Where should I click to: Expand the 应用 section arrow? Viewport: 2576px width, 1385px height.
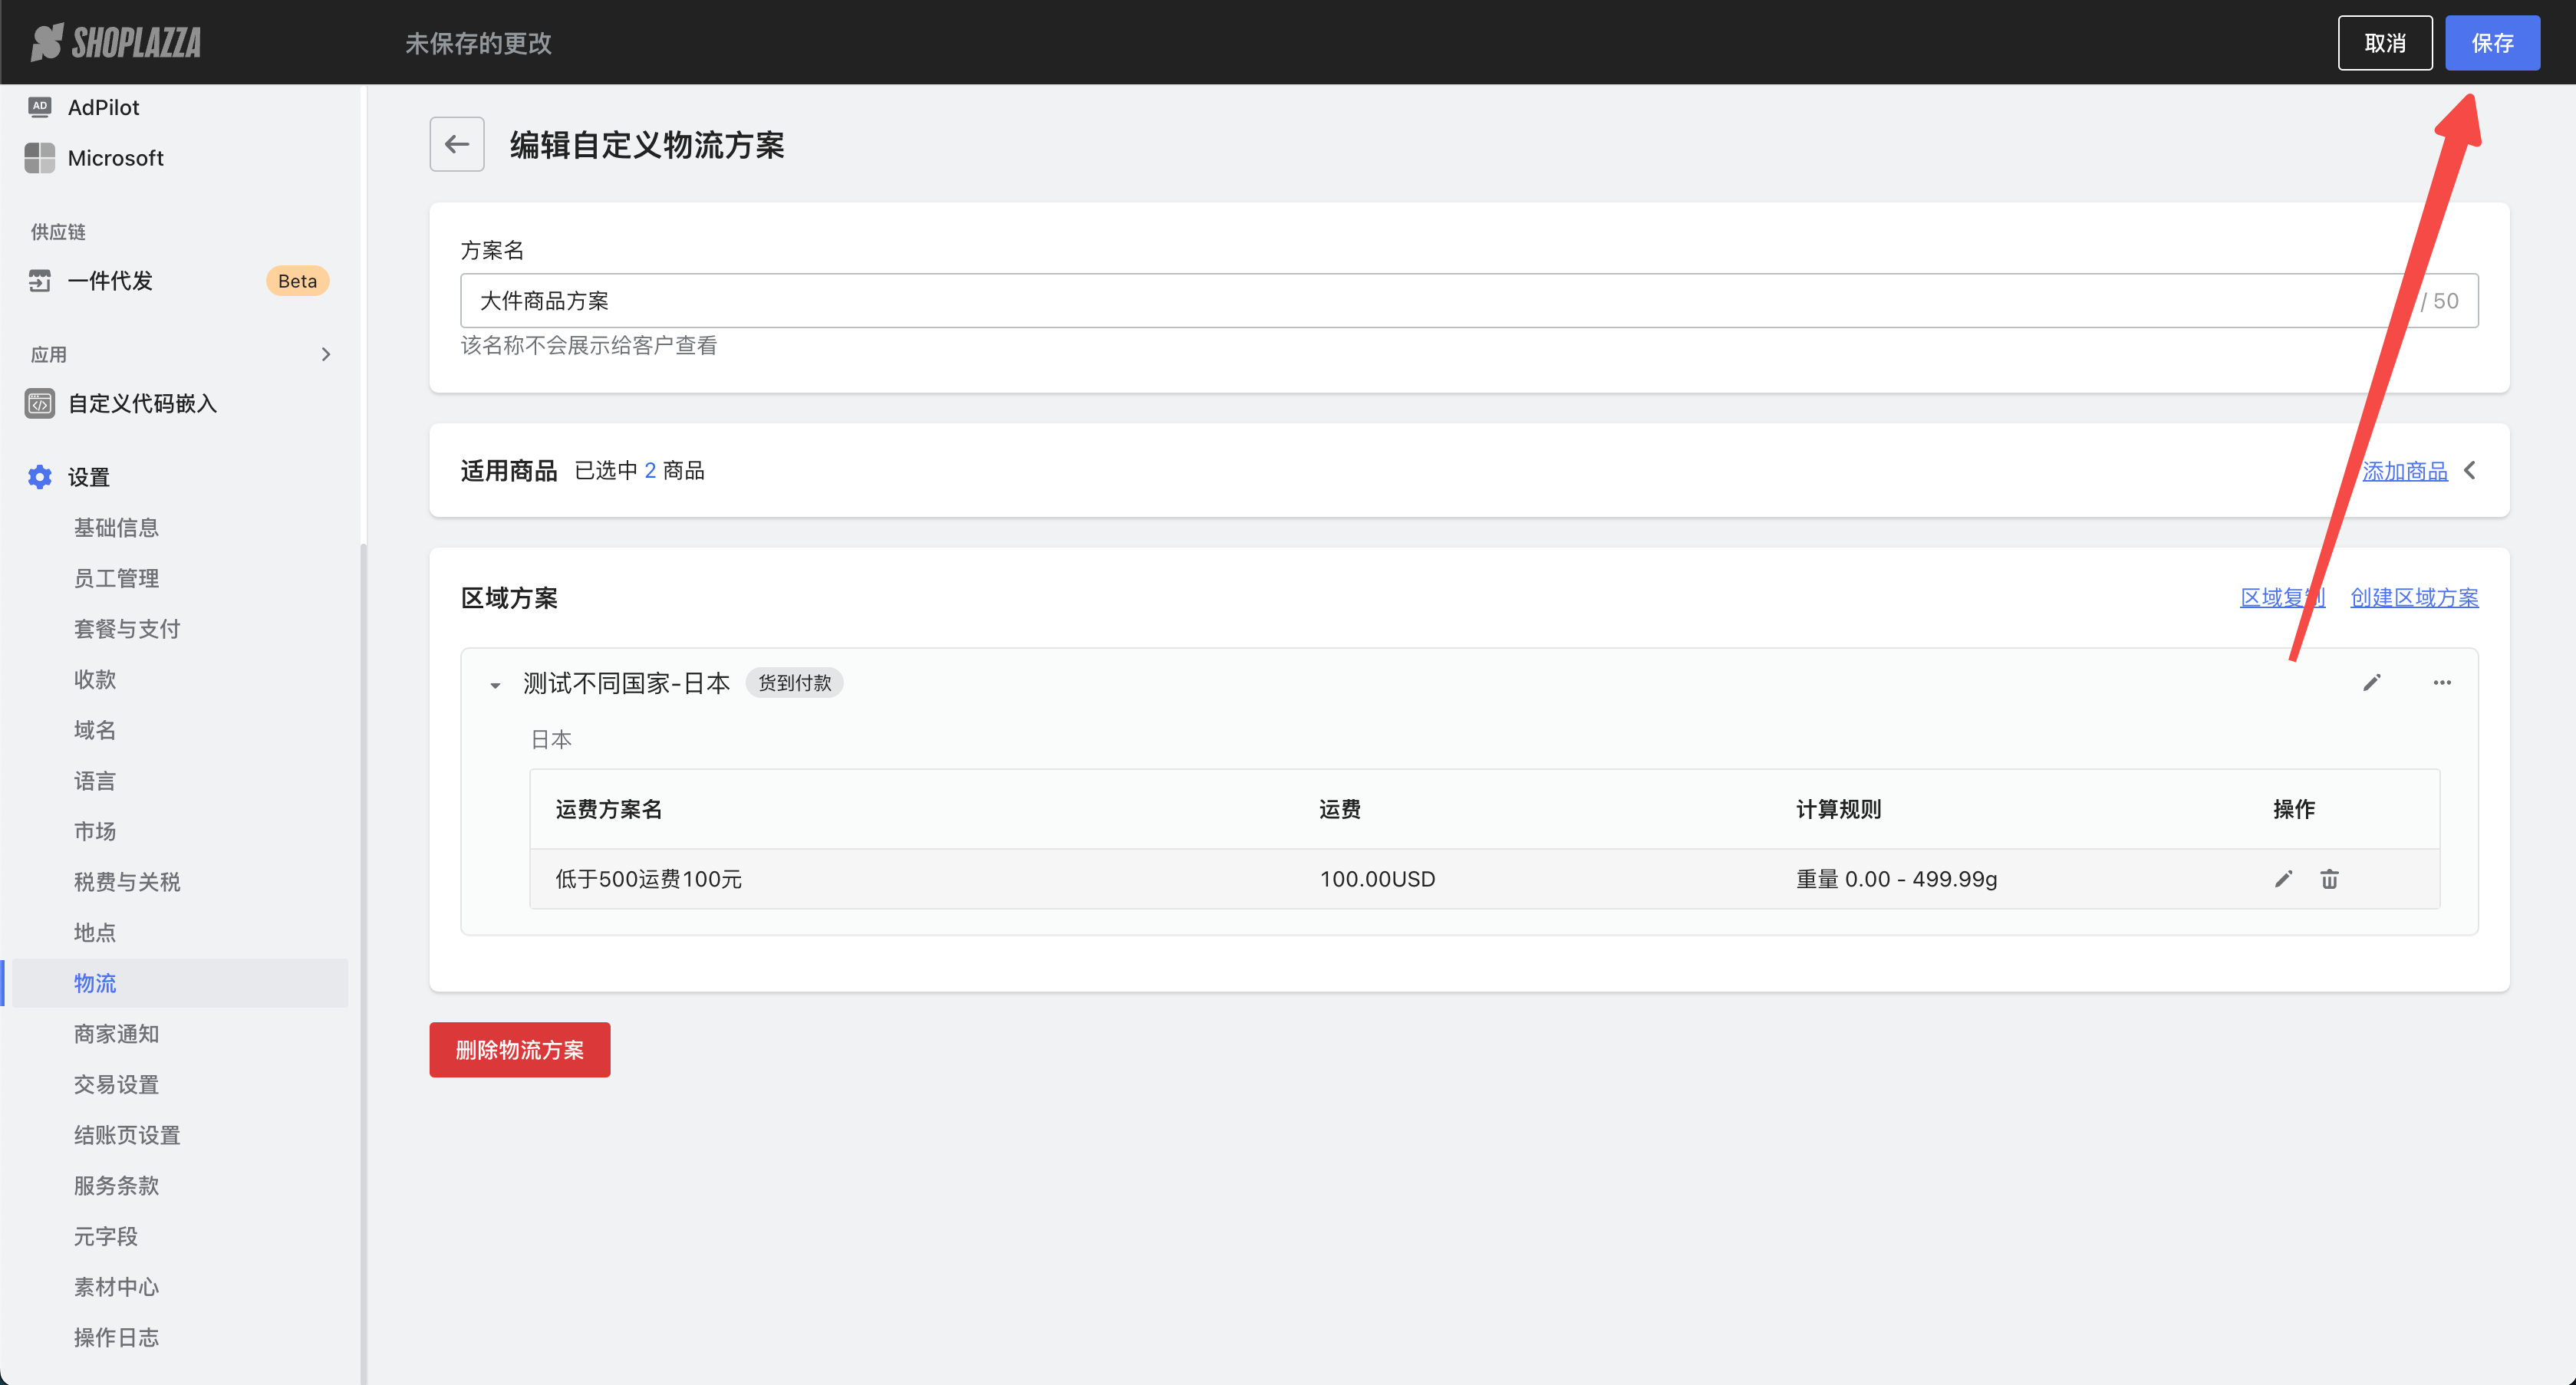coord(326,354)
